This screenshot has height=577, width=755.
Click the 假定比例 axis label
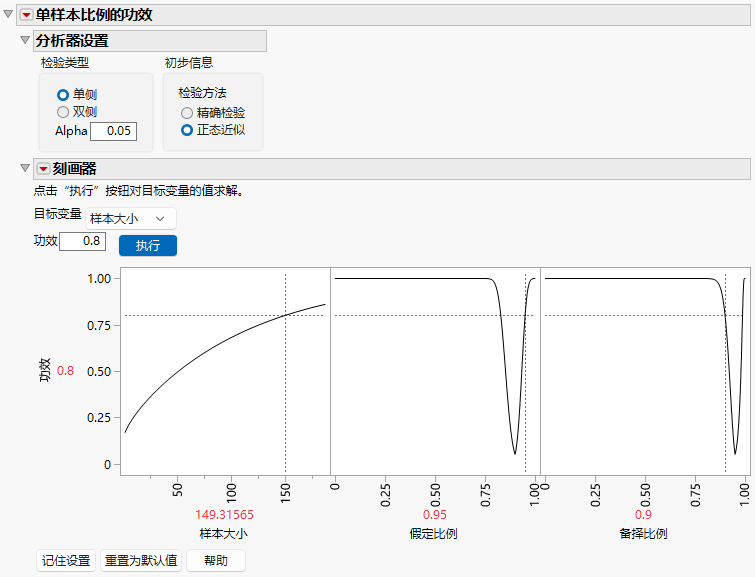pos(434,534)
